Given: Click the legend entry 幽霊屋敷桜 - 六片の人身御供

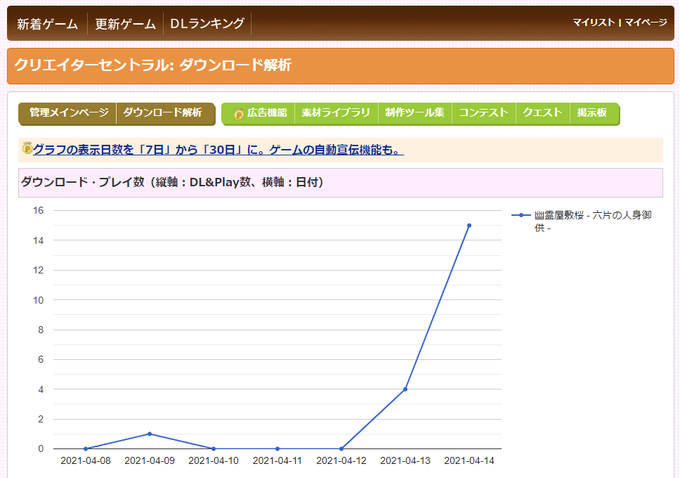Looking at the screenshot, I should [593, 221].
